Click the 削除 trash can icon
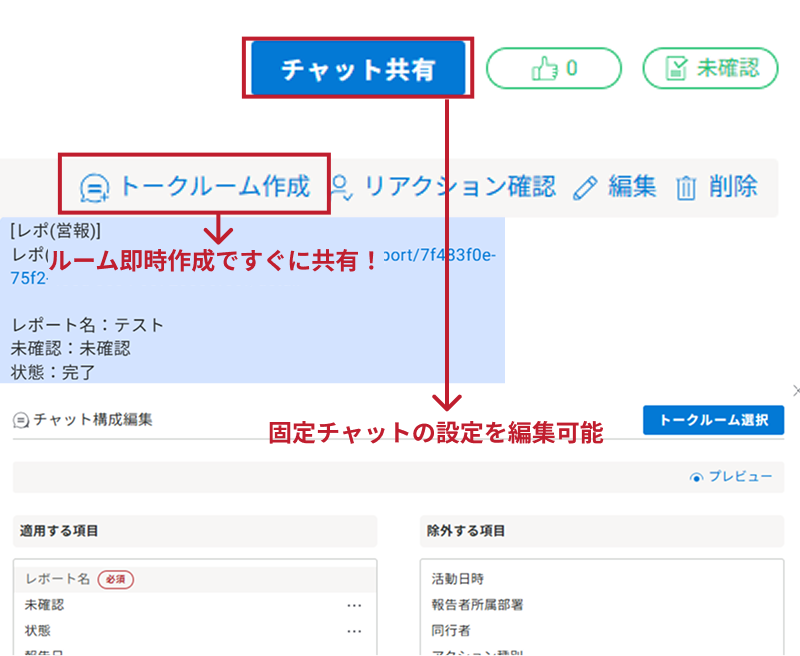This screenshot has height=656, width=800. pyautogui.click(x=686, y=188)
